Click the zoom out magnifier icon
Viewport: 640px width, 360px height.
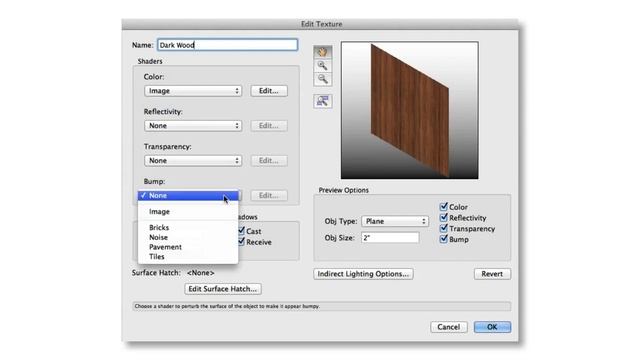[x=322, y=79]
